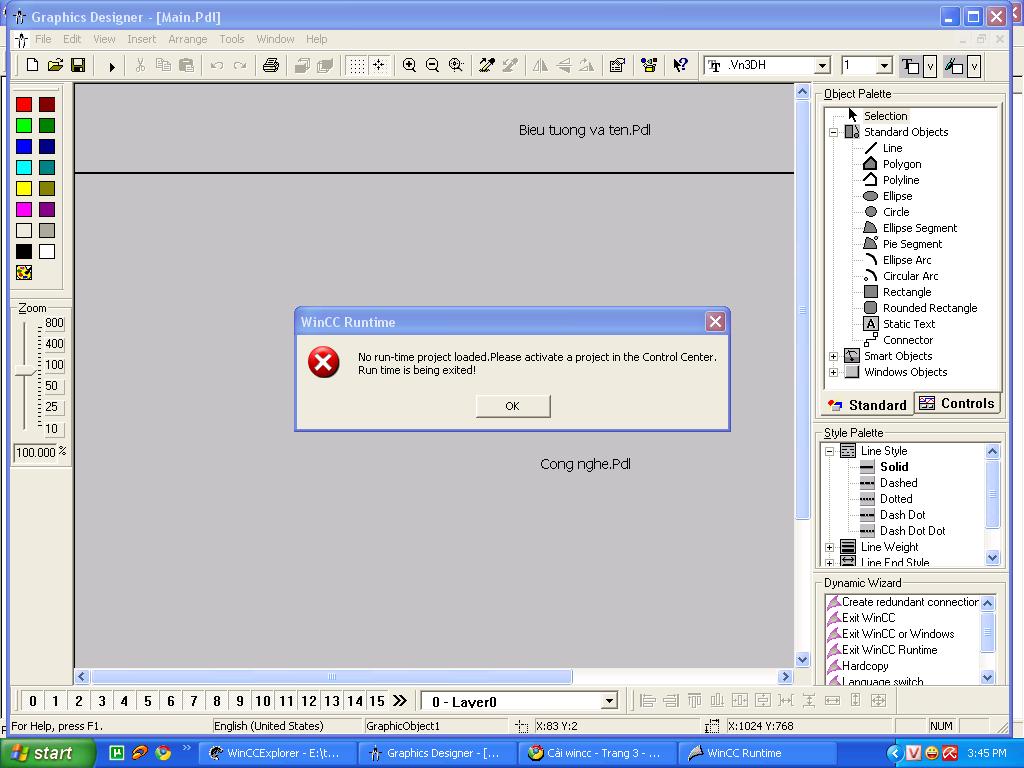Viewport: 1024px width, 768px height.
Task: Select the Static Text object
Action: coord(908,324)
